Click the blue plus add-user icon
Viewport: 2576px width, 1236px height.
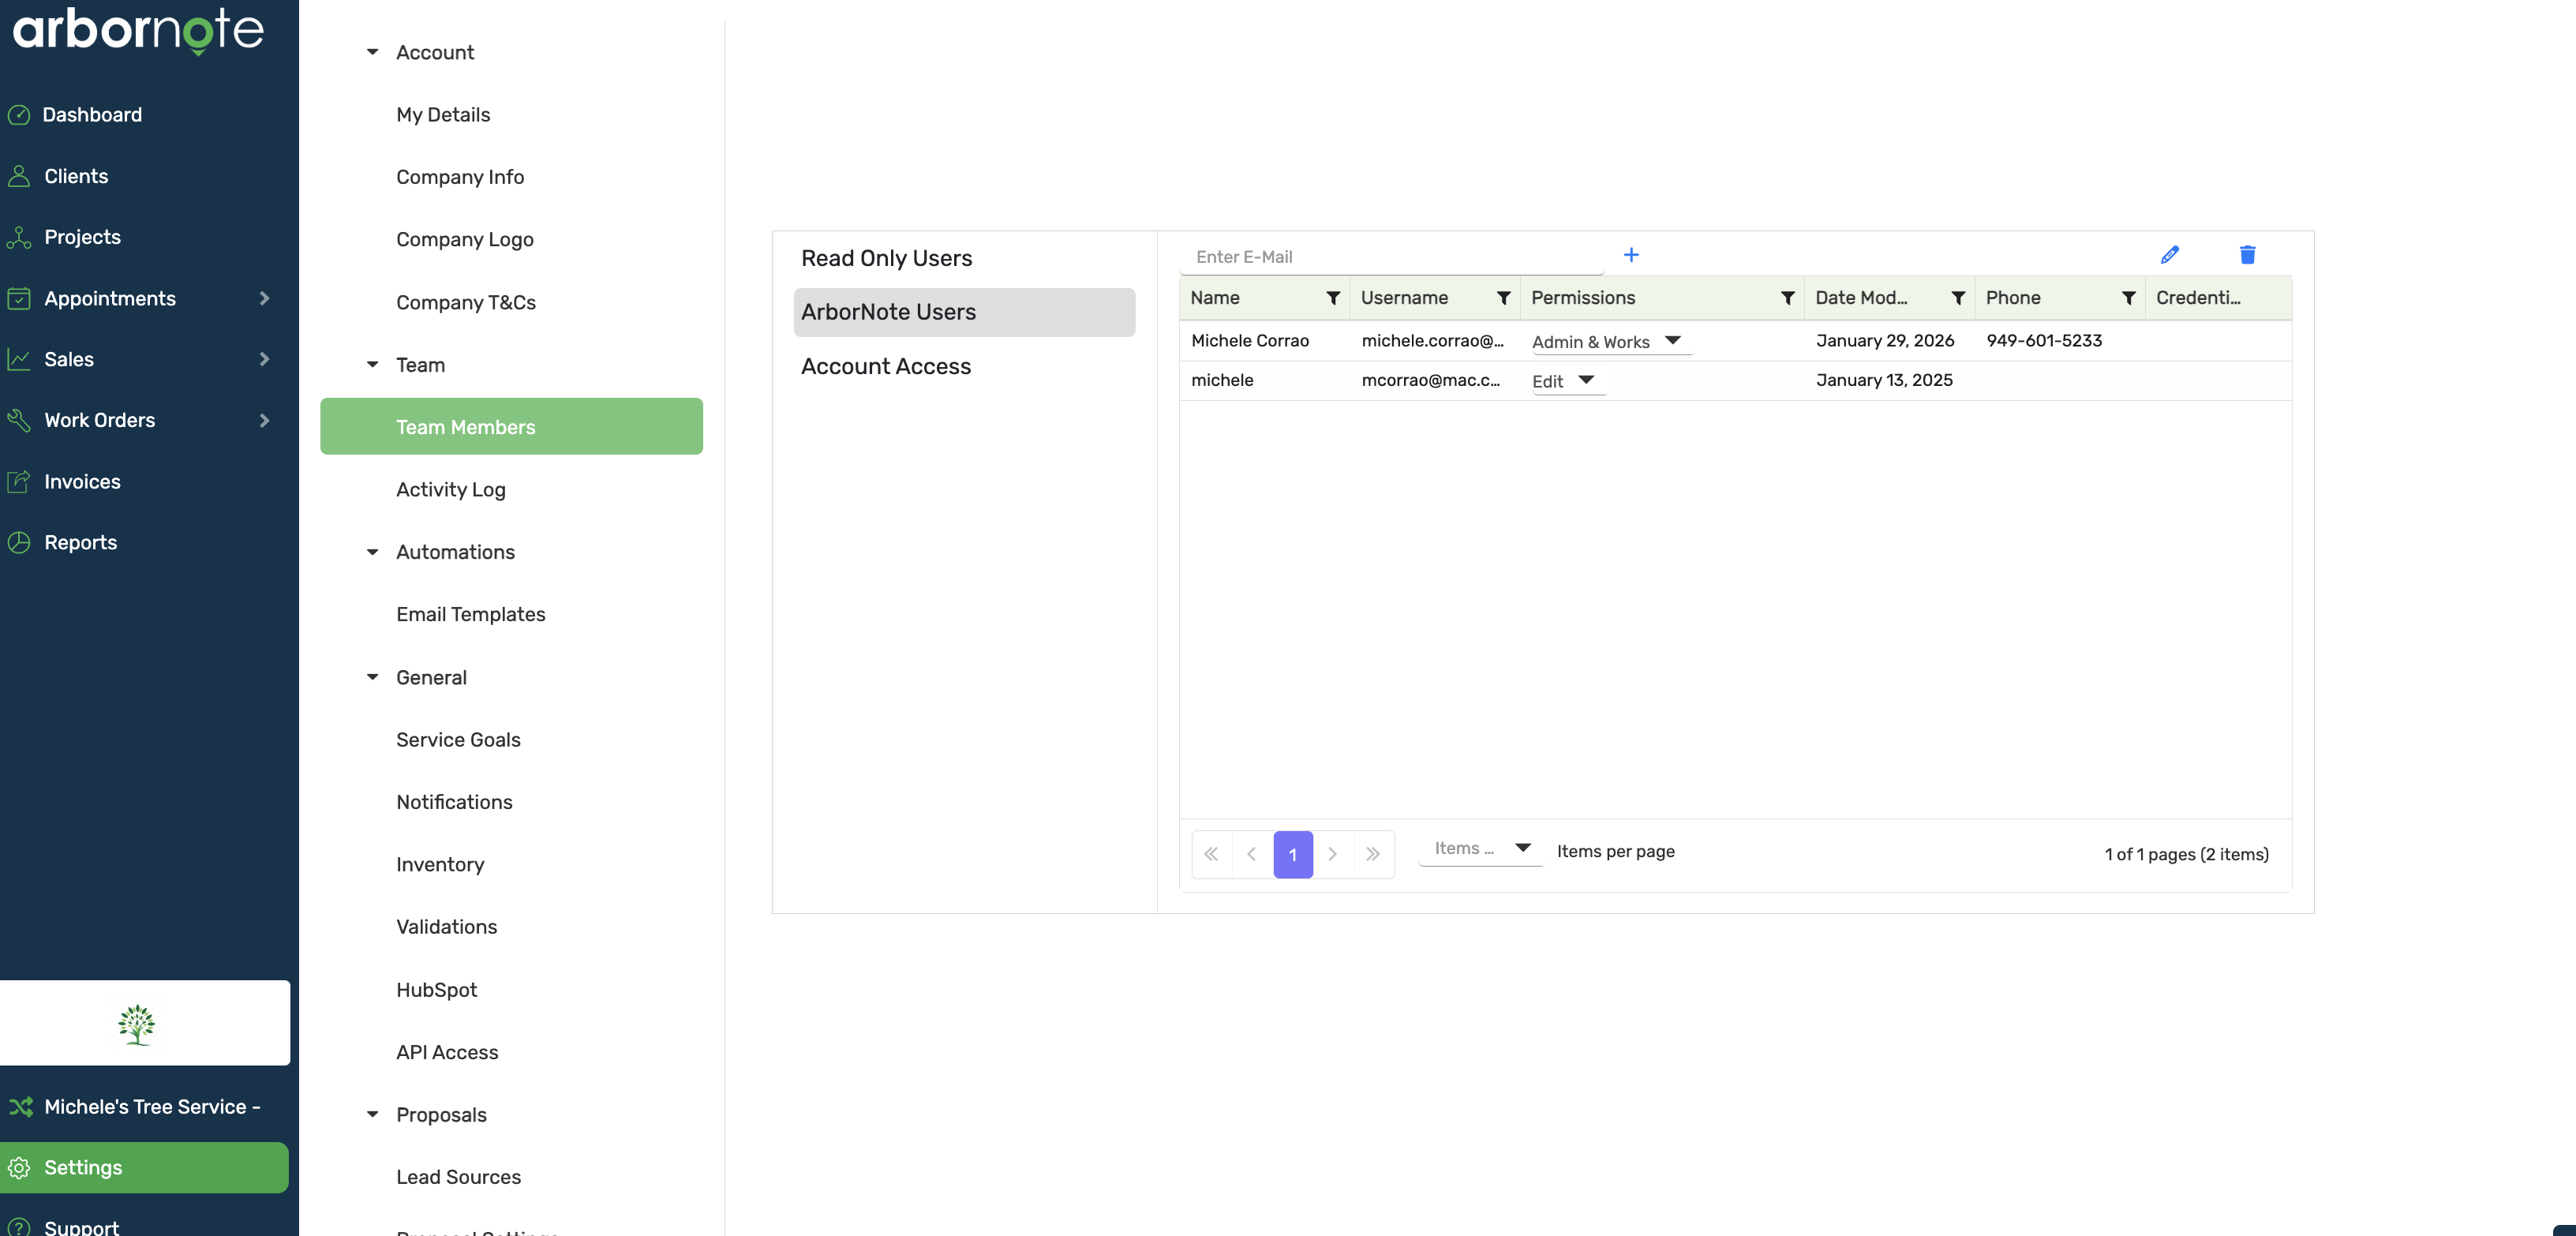click(1630, 255)
